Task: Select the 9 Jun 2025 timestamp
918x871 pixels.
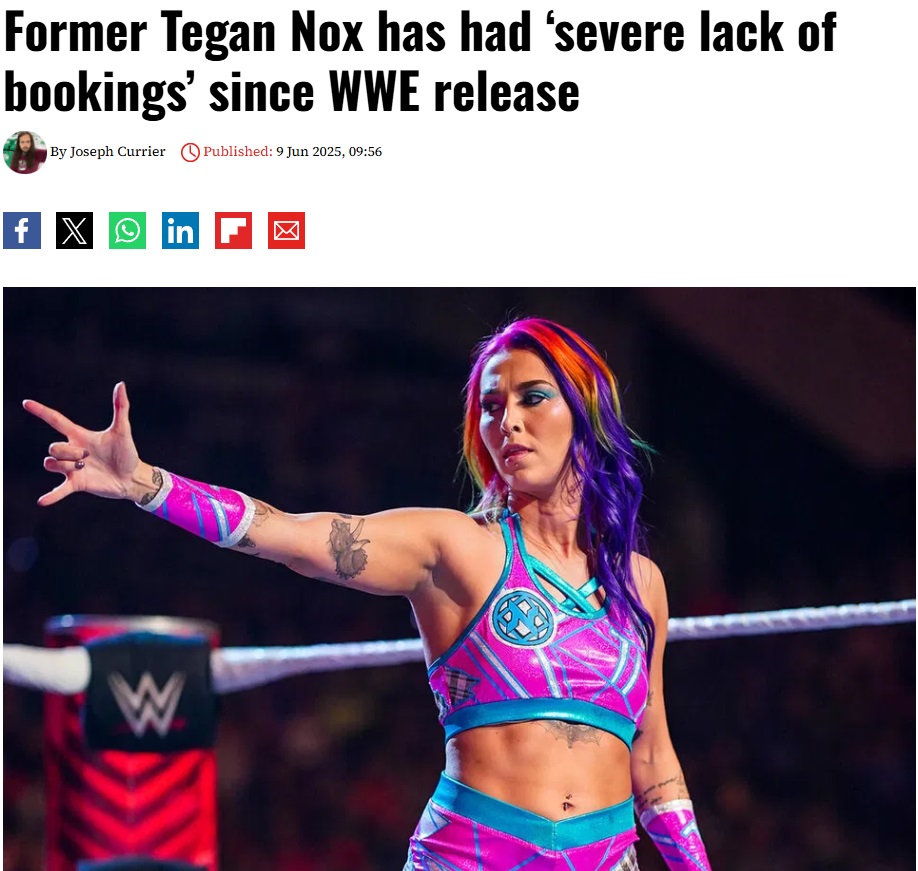Action: [329, 152]
